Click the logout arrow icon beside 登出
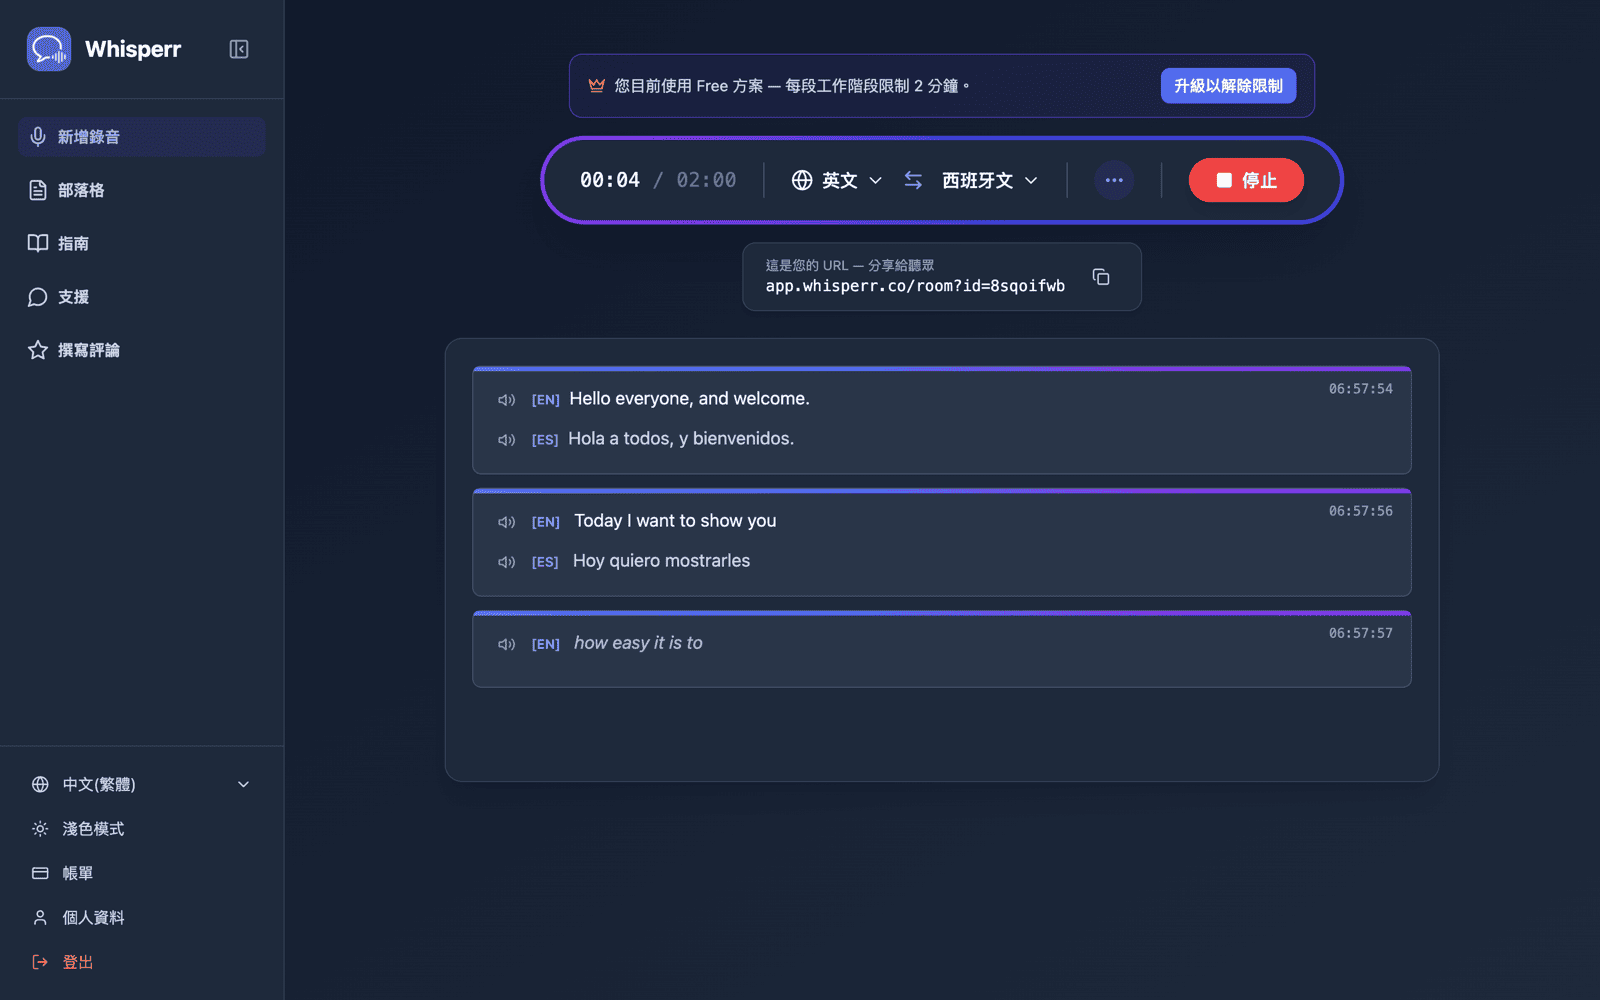 40,962
